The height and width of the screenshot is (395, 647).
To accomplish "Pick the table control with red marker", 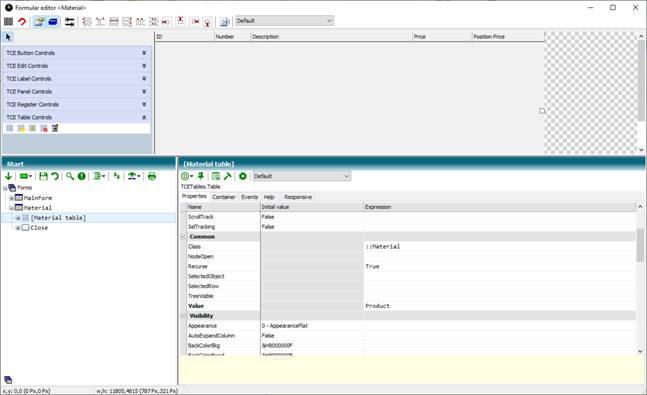I will (44, 128).
